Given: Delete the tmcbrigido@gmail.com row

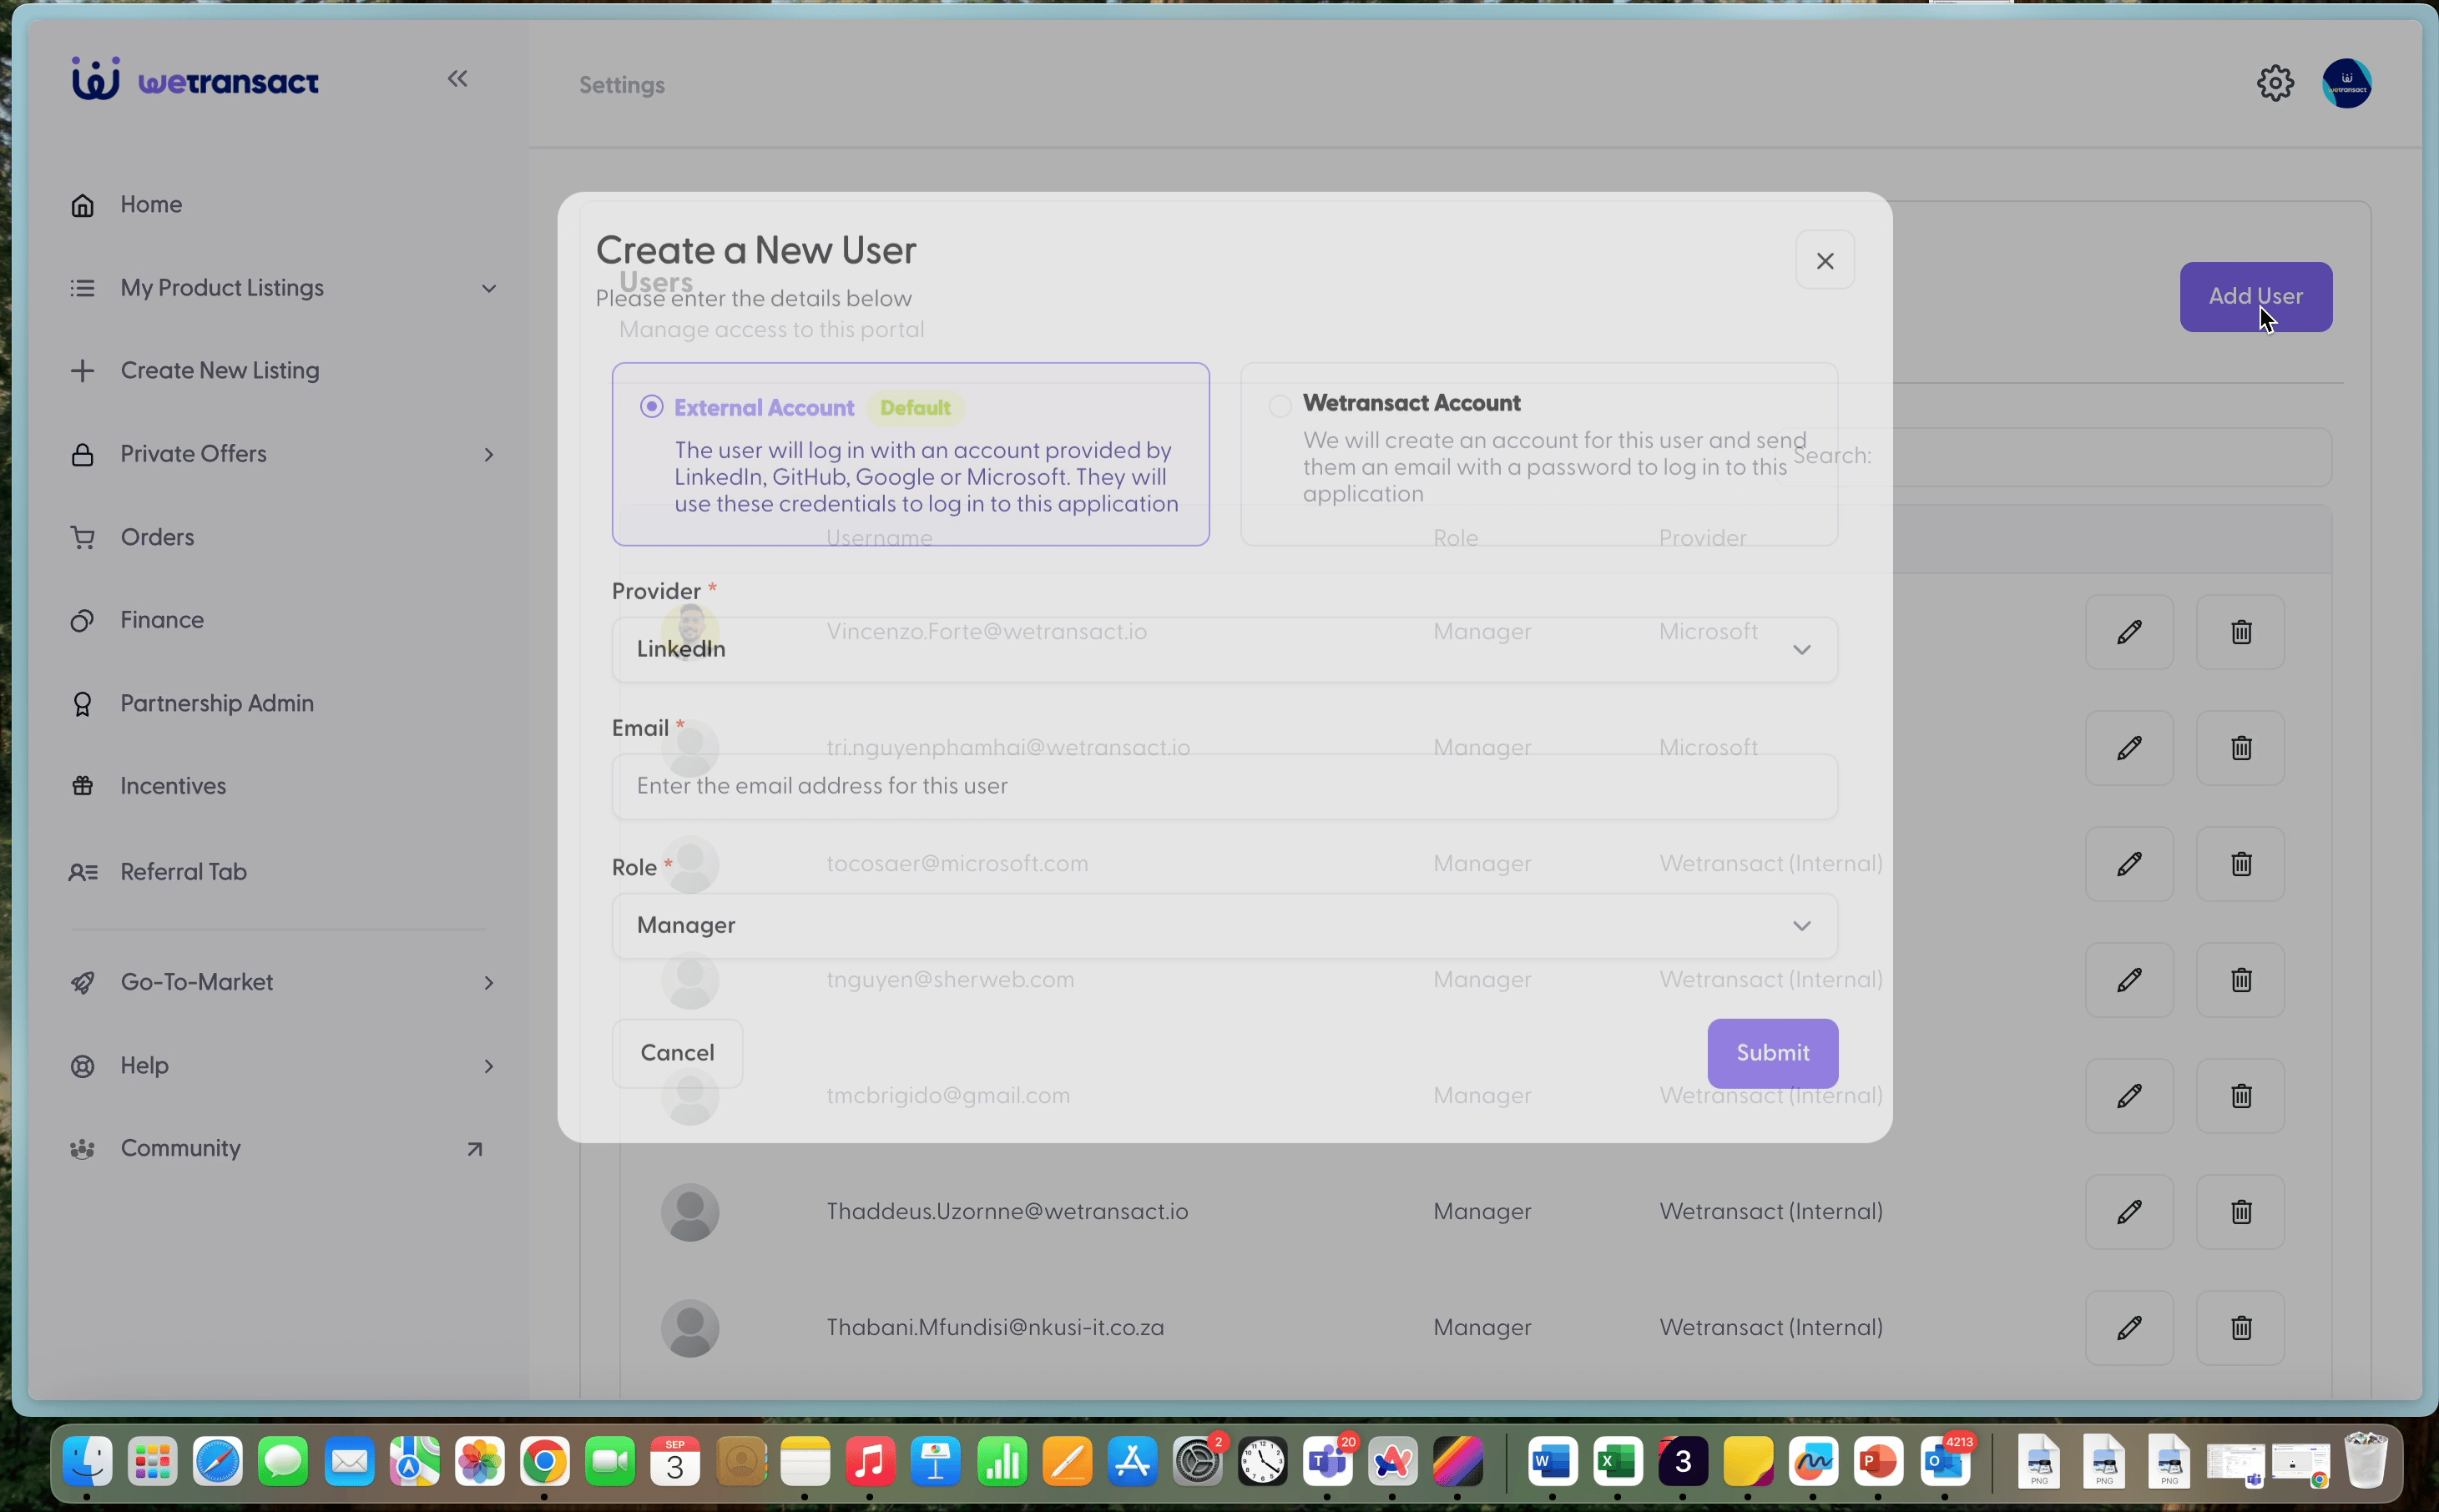Looking at the screenshot, I should click(2240, 1096).
